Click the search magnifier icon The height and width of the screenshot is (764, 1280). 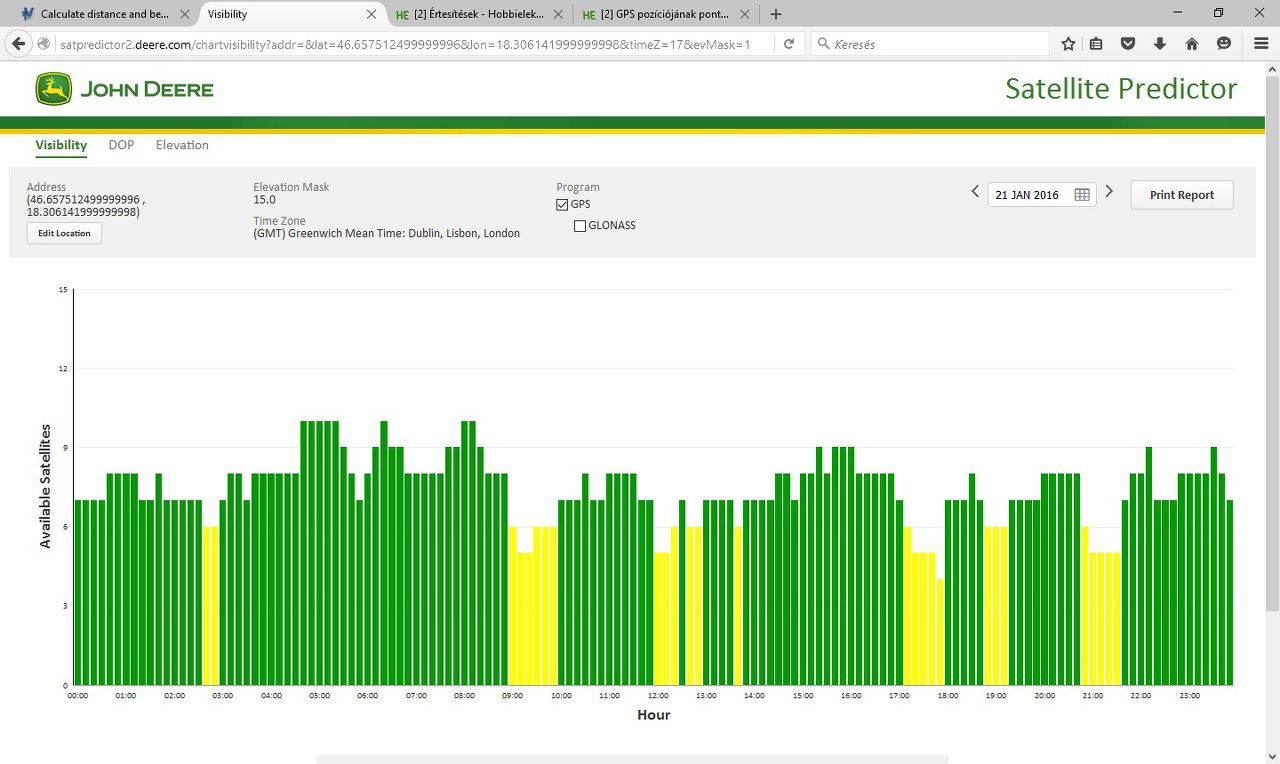[823, 44]
